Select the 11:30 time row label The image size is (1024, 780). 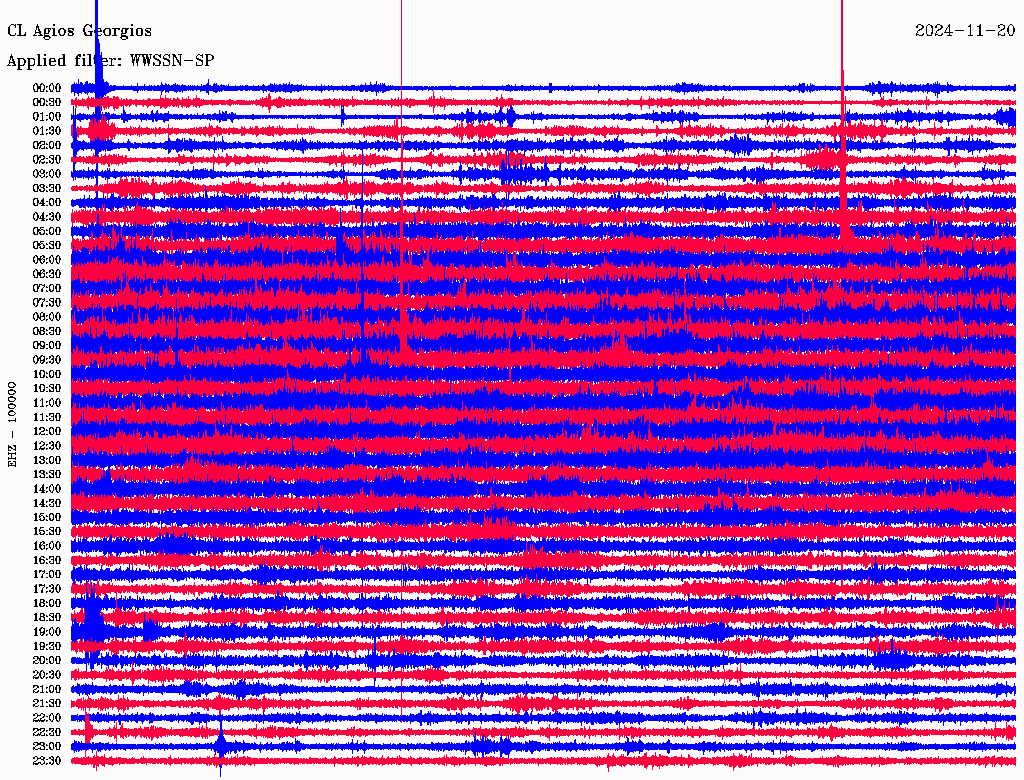click(47, 418)
